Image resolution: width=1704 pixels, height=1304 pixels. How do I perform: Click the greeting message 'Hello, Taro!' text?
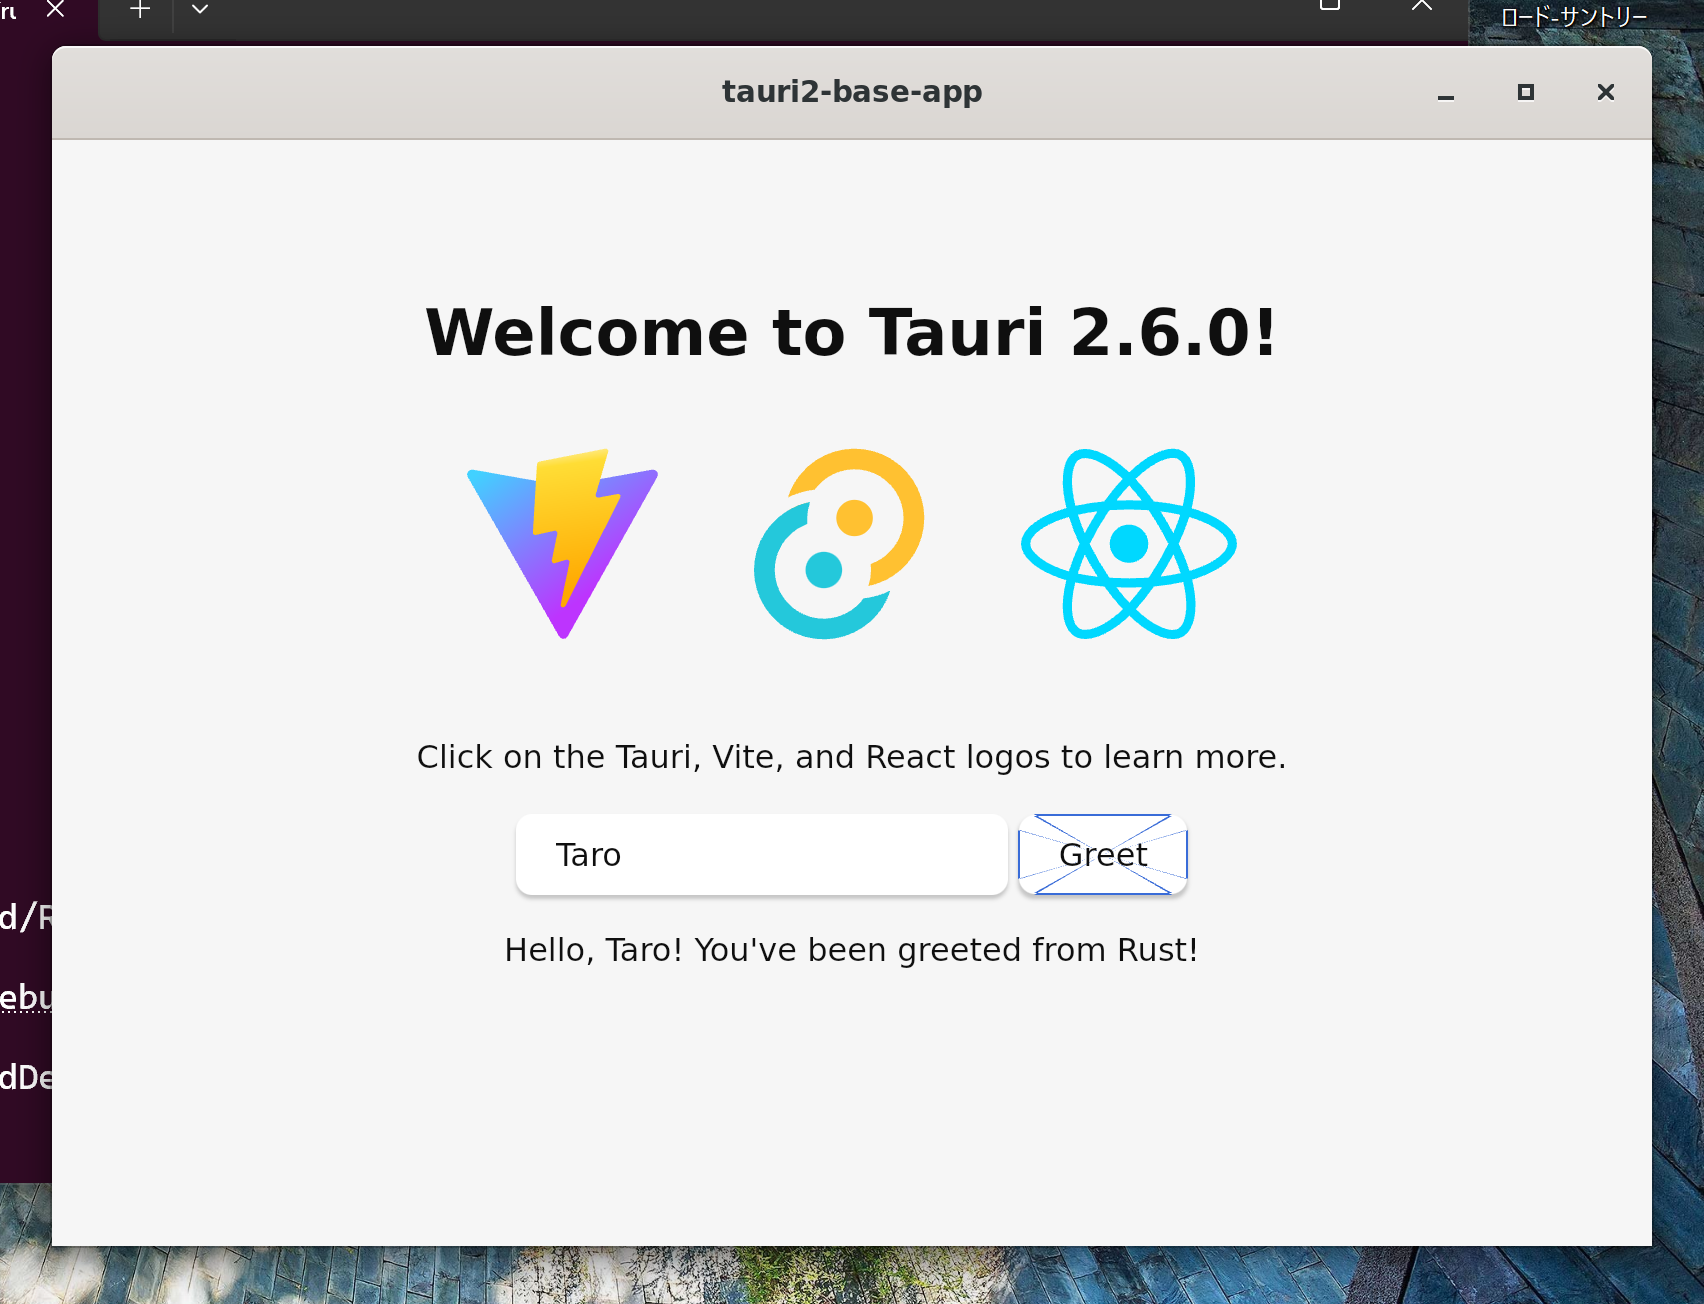[852, 950]
